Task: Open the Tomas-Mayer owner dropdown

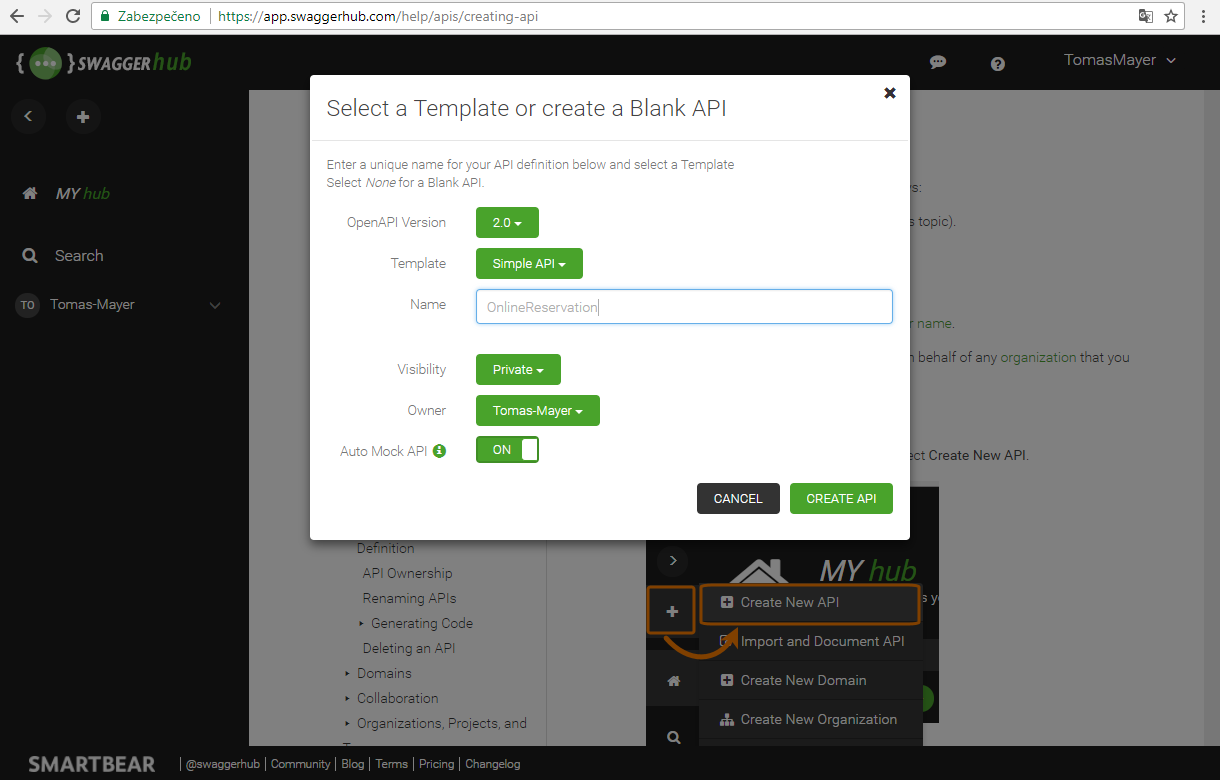Action: click(x=537, y=411)
